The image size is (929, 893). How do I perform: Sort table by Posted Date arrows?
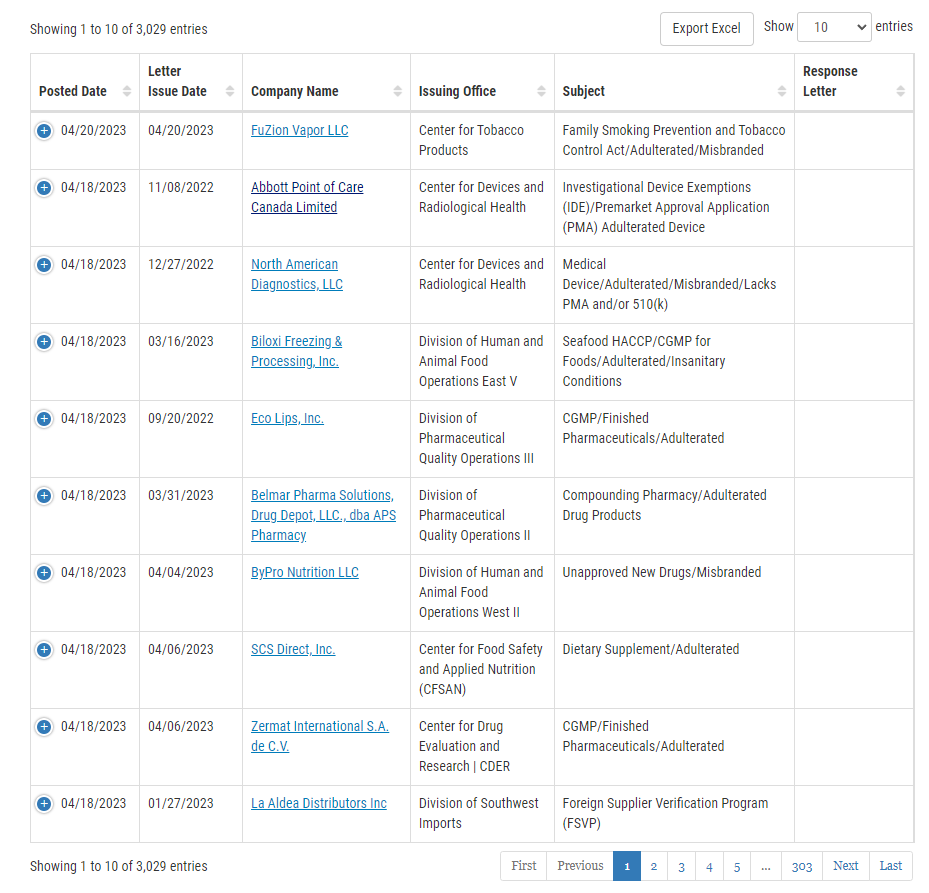(127, 91)
